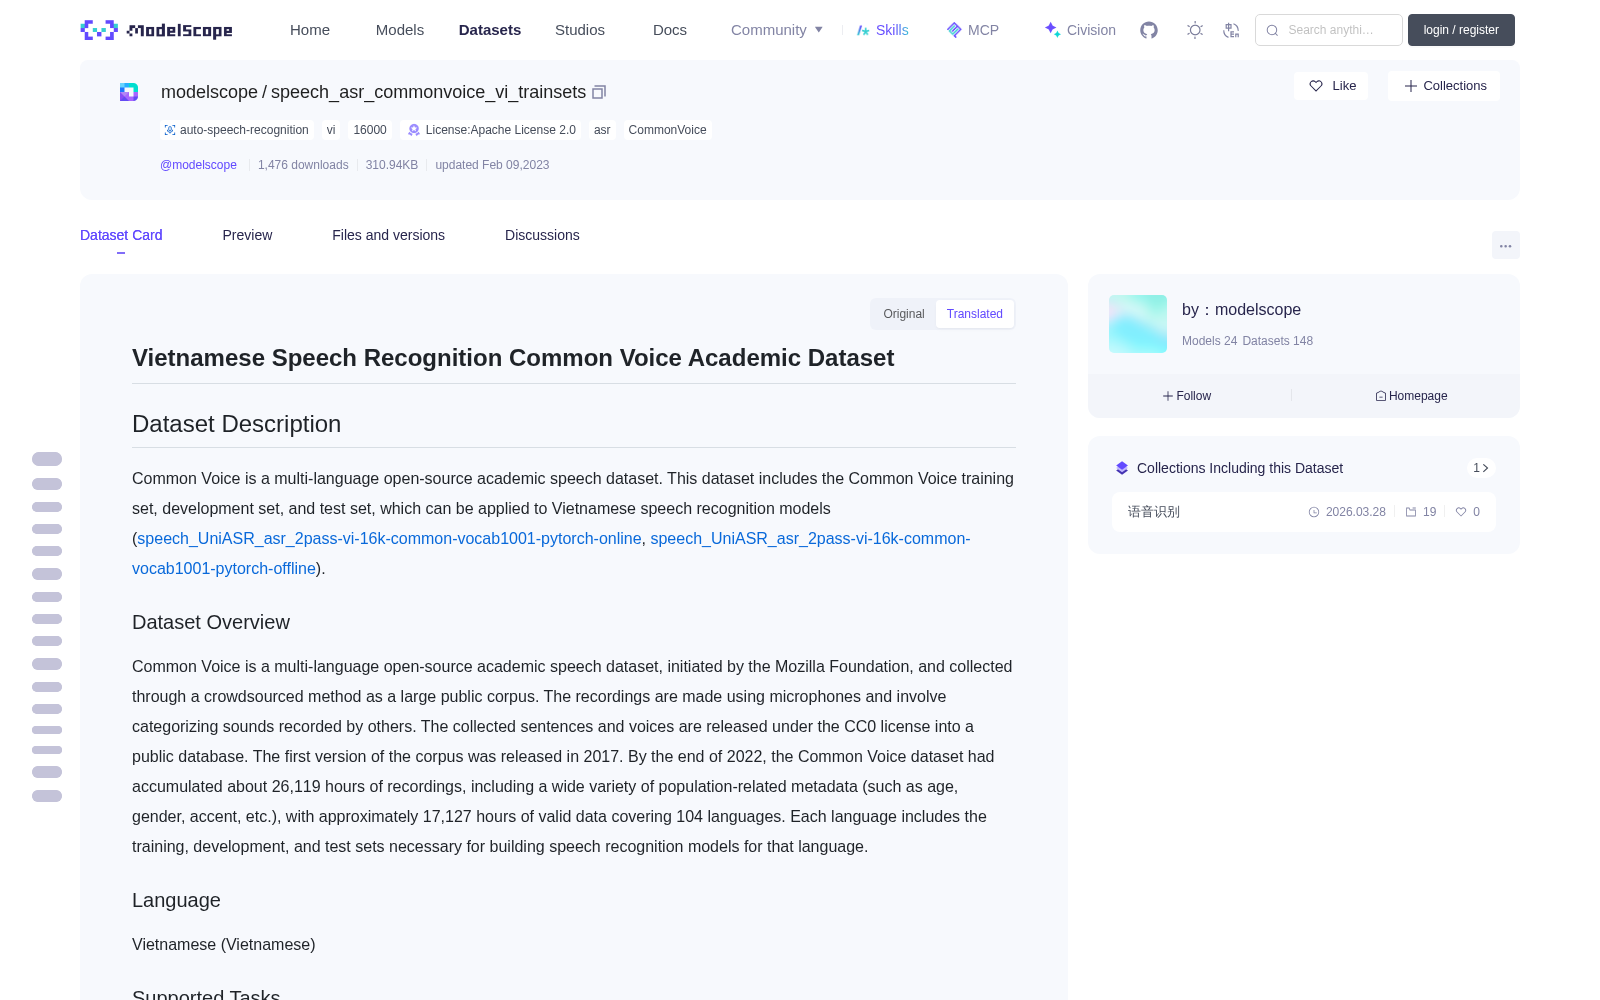Click the Apache License 2.0 tag

[x=491, y=130]
